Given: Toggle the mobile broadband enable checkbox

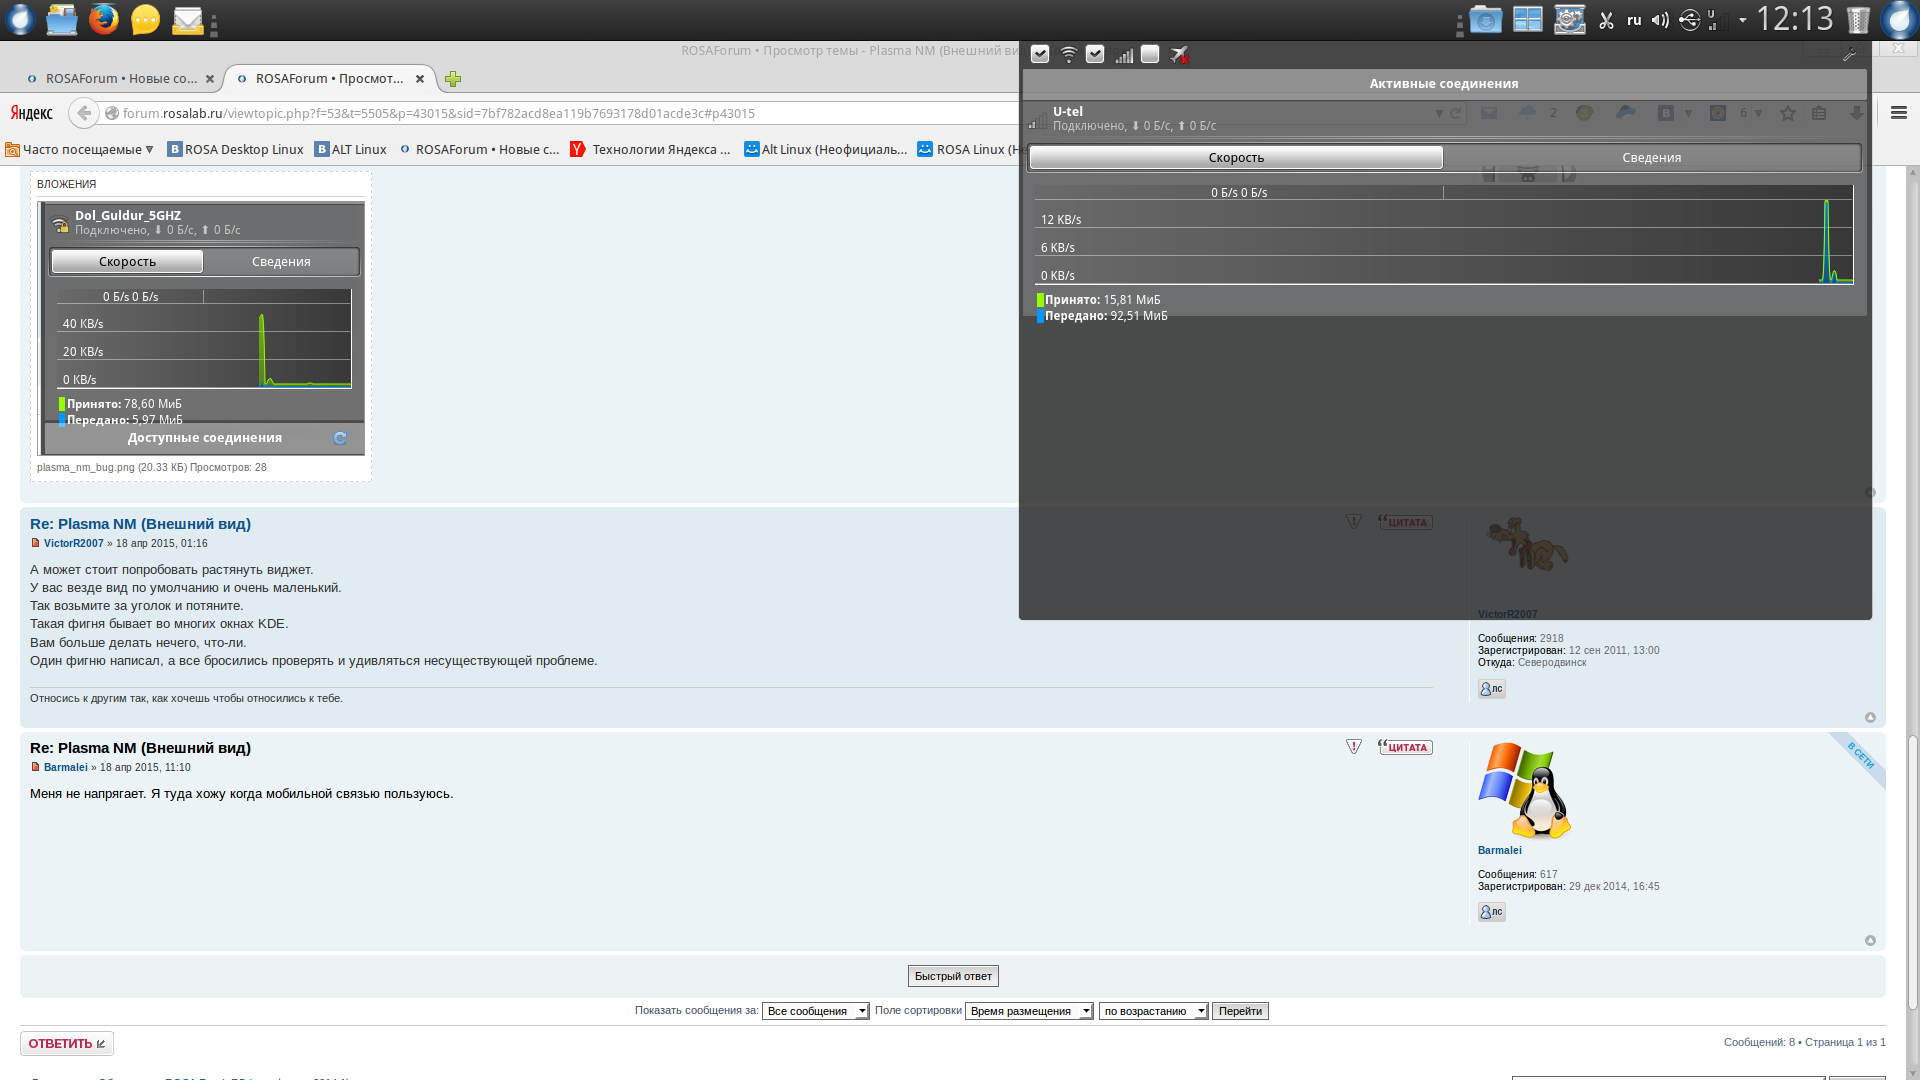Looking at the screenshot, I should click(x=1095, y=54).
